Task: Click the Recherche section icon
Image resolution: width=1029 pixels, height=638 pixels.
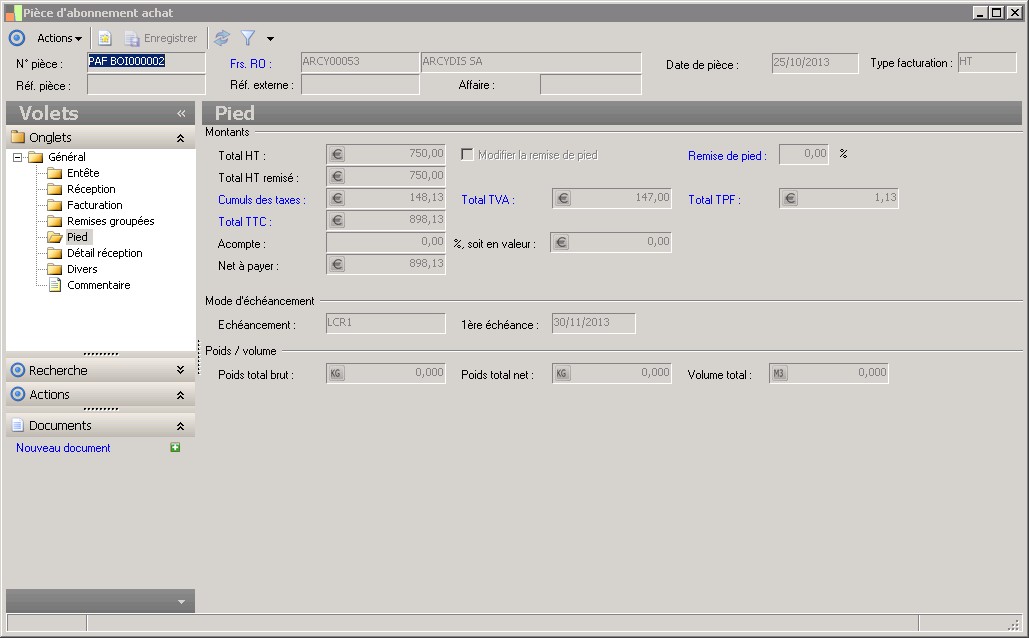Action: click(x=18, y=370)
